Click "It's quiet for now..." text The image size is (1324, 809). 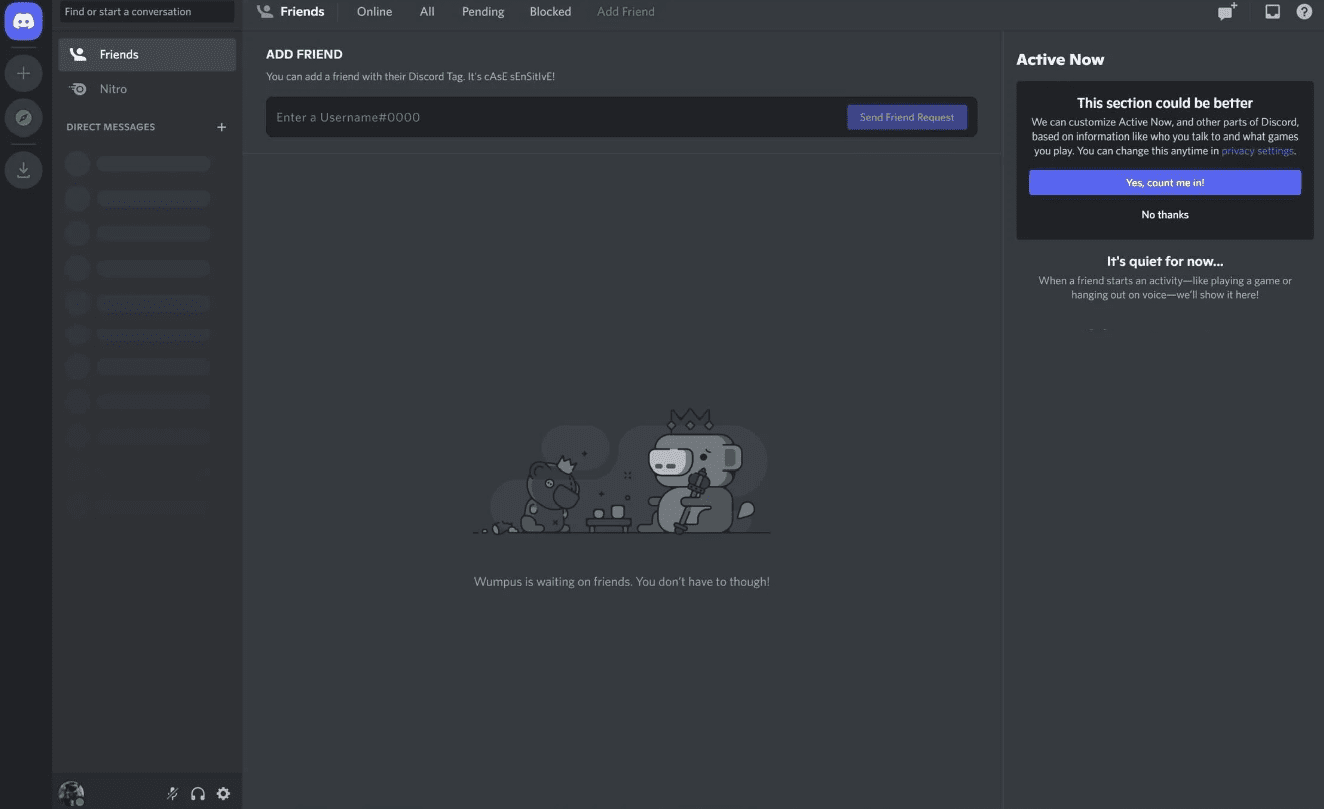1165,262
